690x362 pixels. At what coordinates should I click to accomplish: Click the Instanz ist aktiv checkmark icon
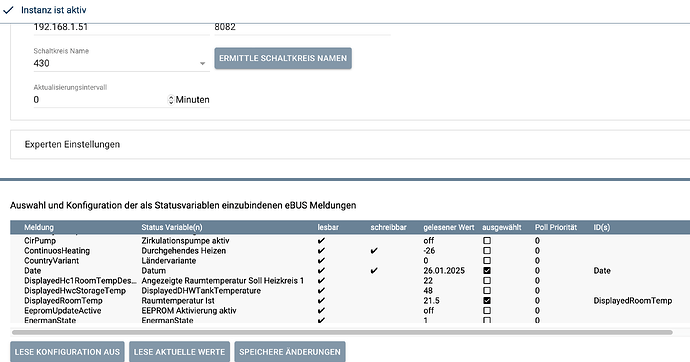(8, 10)
